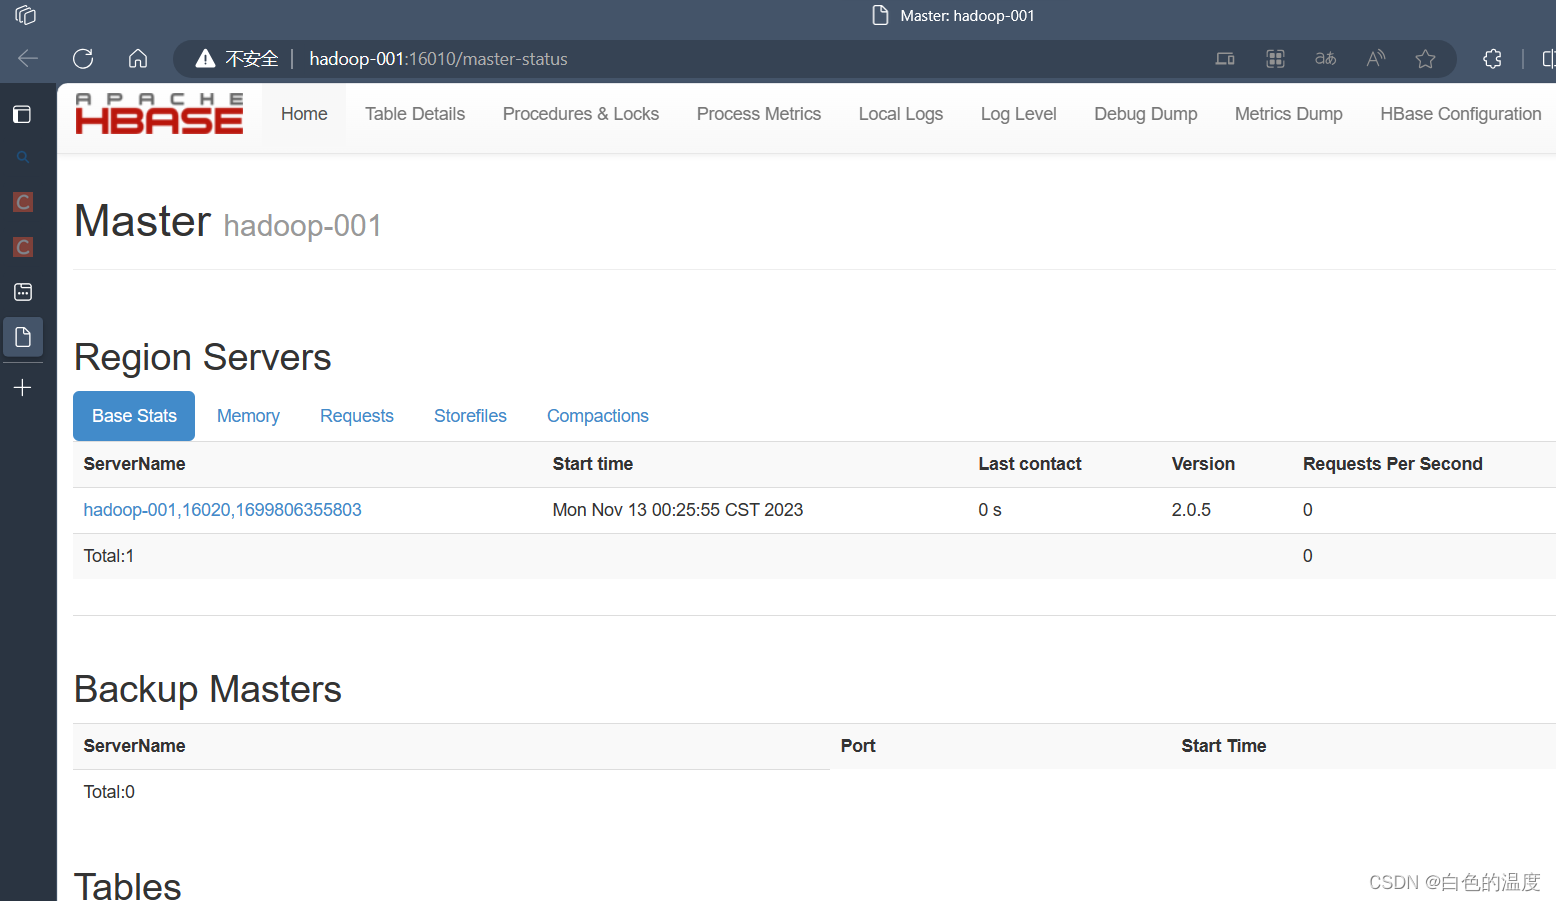1556x901 pixels.
Task: Select the Storefiles tab
Action: [x=470, y=416]
